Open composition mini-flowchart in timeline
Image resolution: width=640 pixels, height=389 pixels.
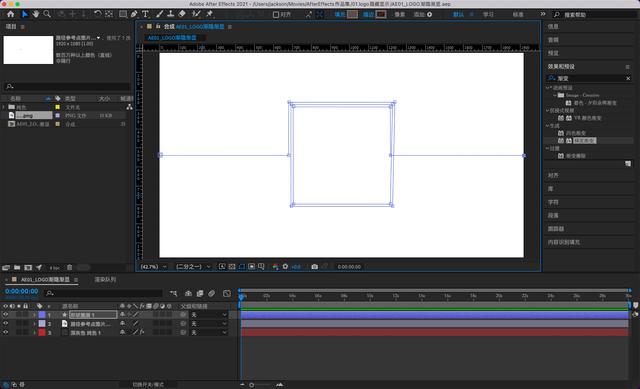(173, 293)
